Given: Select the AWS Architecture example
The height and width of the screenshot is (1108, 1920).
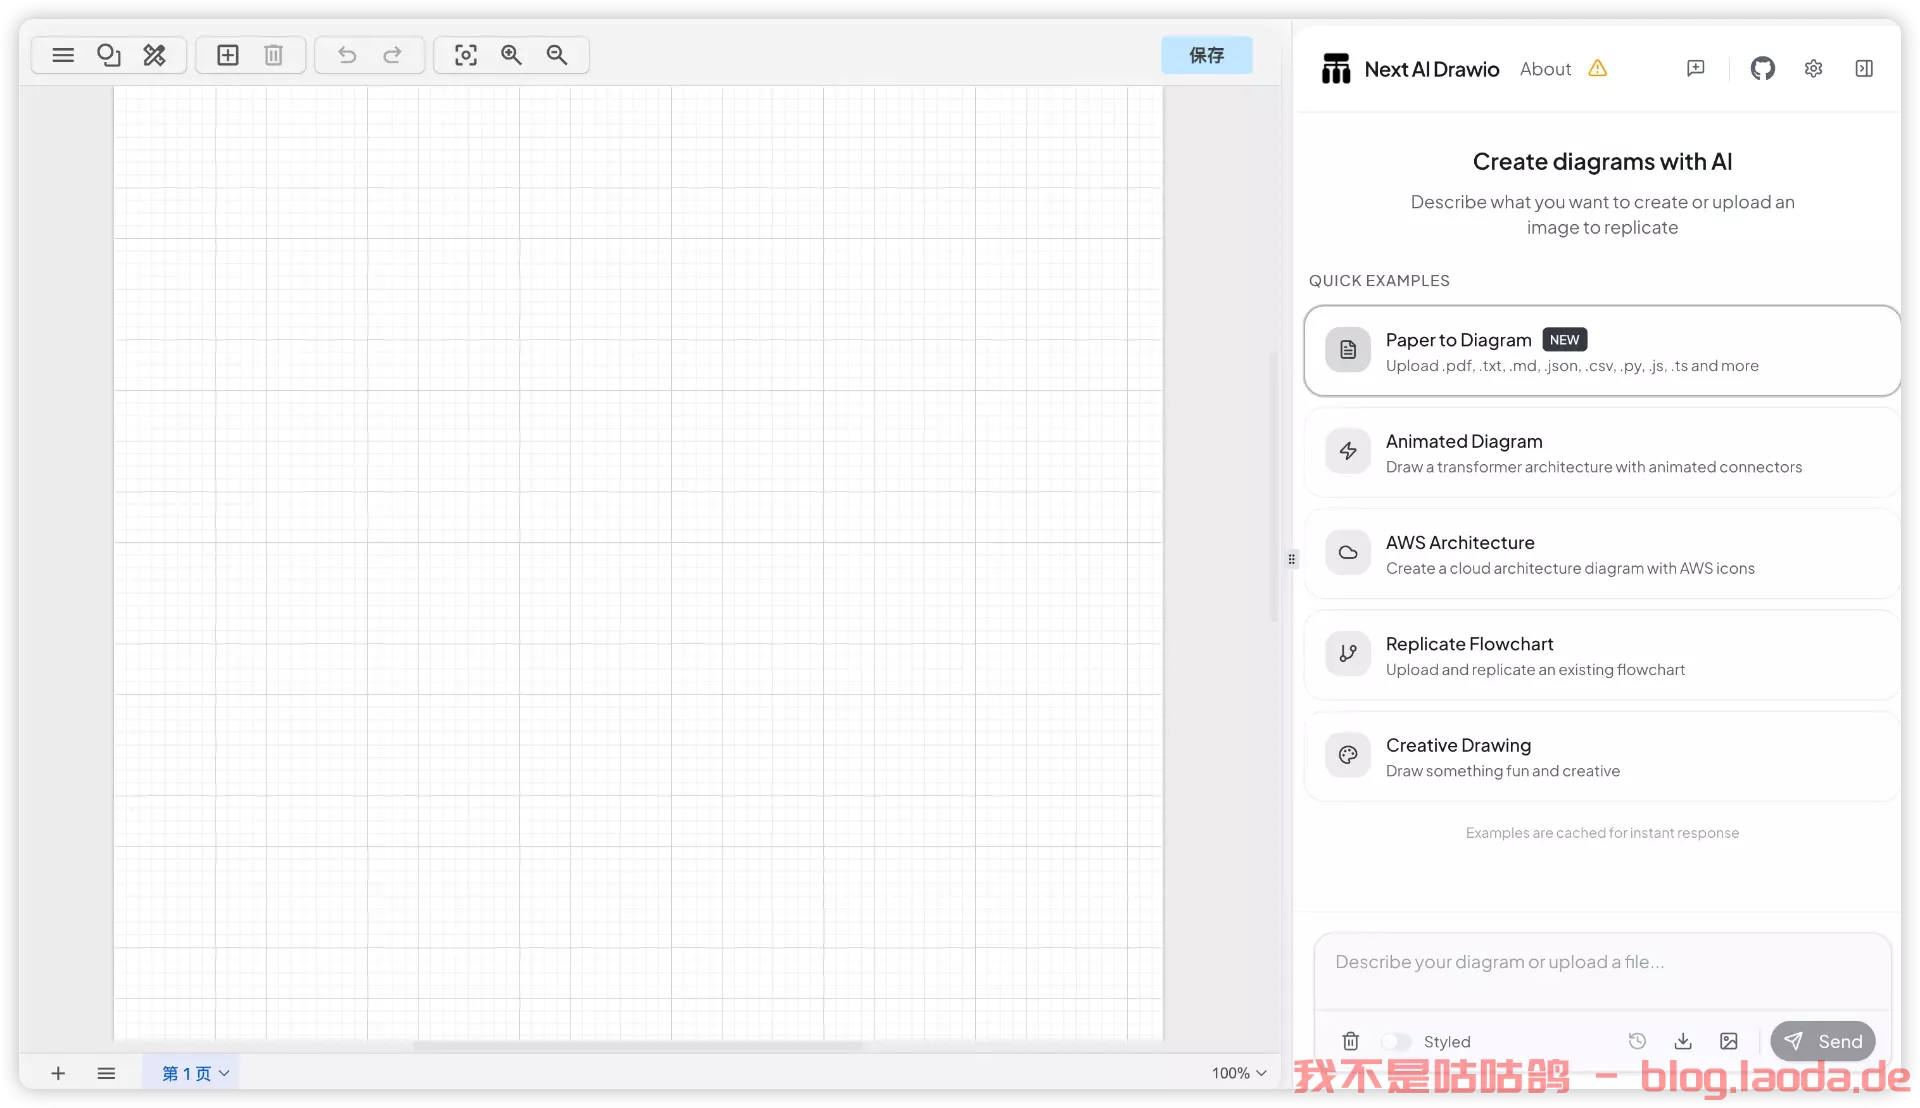Looking at the screenshot, I should (x=1600, y=554).
